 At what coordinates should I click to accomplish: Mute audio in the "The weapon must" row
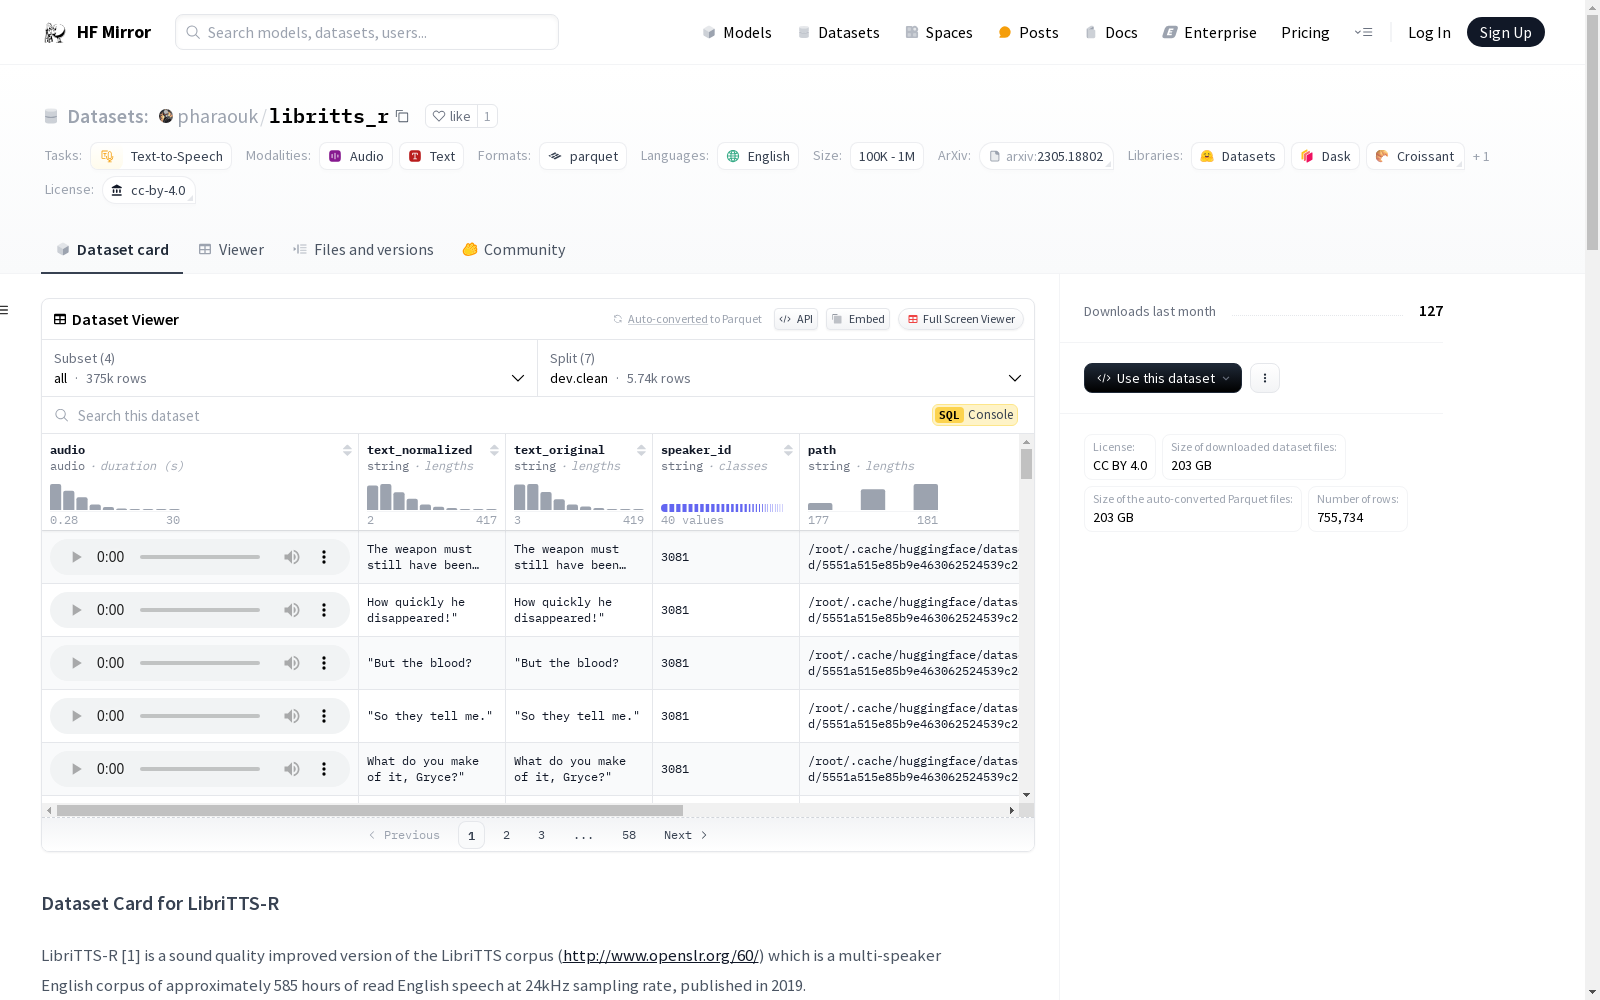point(292,557)
